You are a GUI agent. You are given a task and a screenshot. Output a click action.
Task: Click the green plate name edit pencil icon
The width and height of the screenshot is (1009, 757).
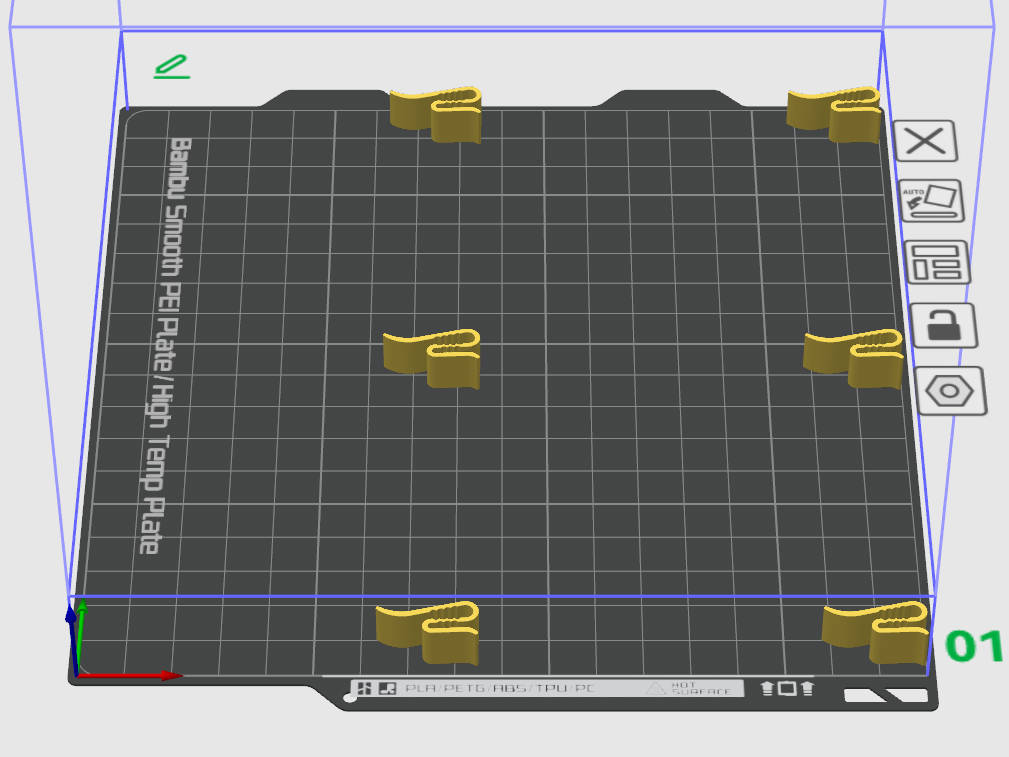pyautogui.click(x=172, y=67)
